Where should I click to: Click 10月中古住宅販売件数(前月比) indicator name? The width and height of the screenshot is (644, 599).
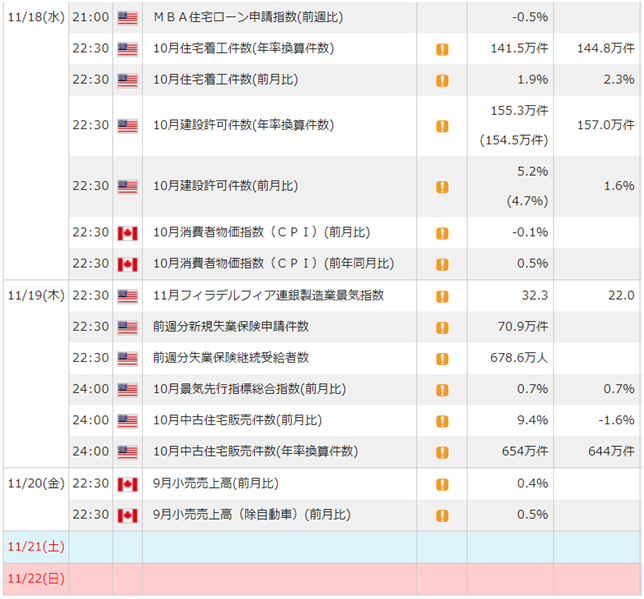(237, 420)
